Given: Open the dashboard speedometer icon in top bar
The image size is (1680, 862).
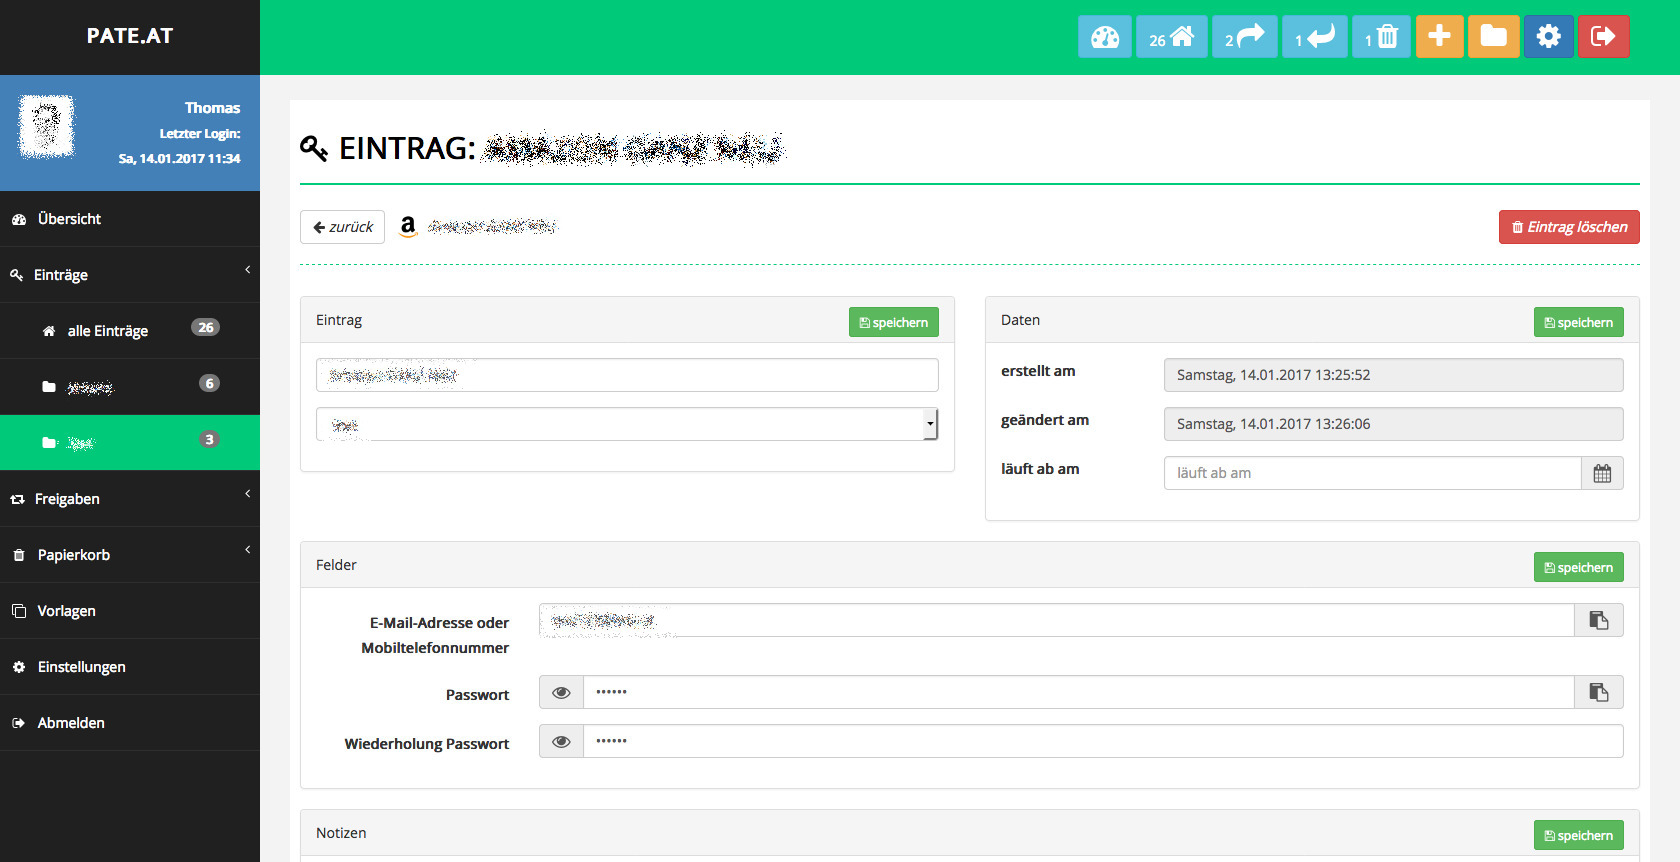Looking at the screenshot, I should pyautogui.click(x=1104, y=37).
